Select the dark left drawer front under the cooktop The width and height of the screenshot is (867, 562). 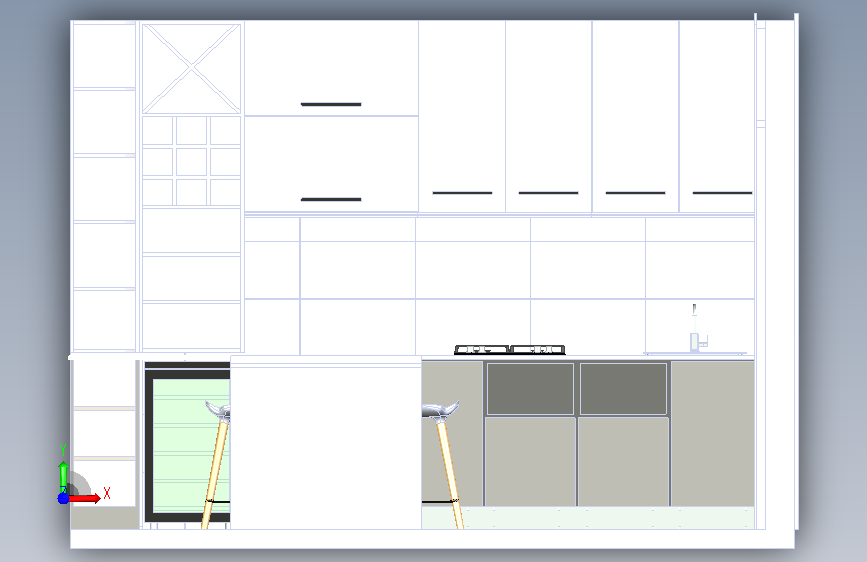(530, 388)
